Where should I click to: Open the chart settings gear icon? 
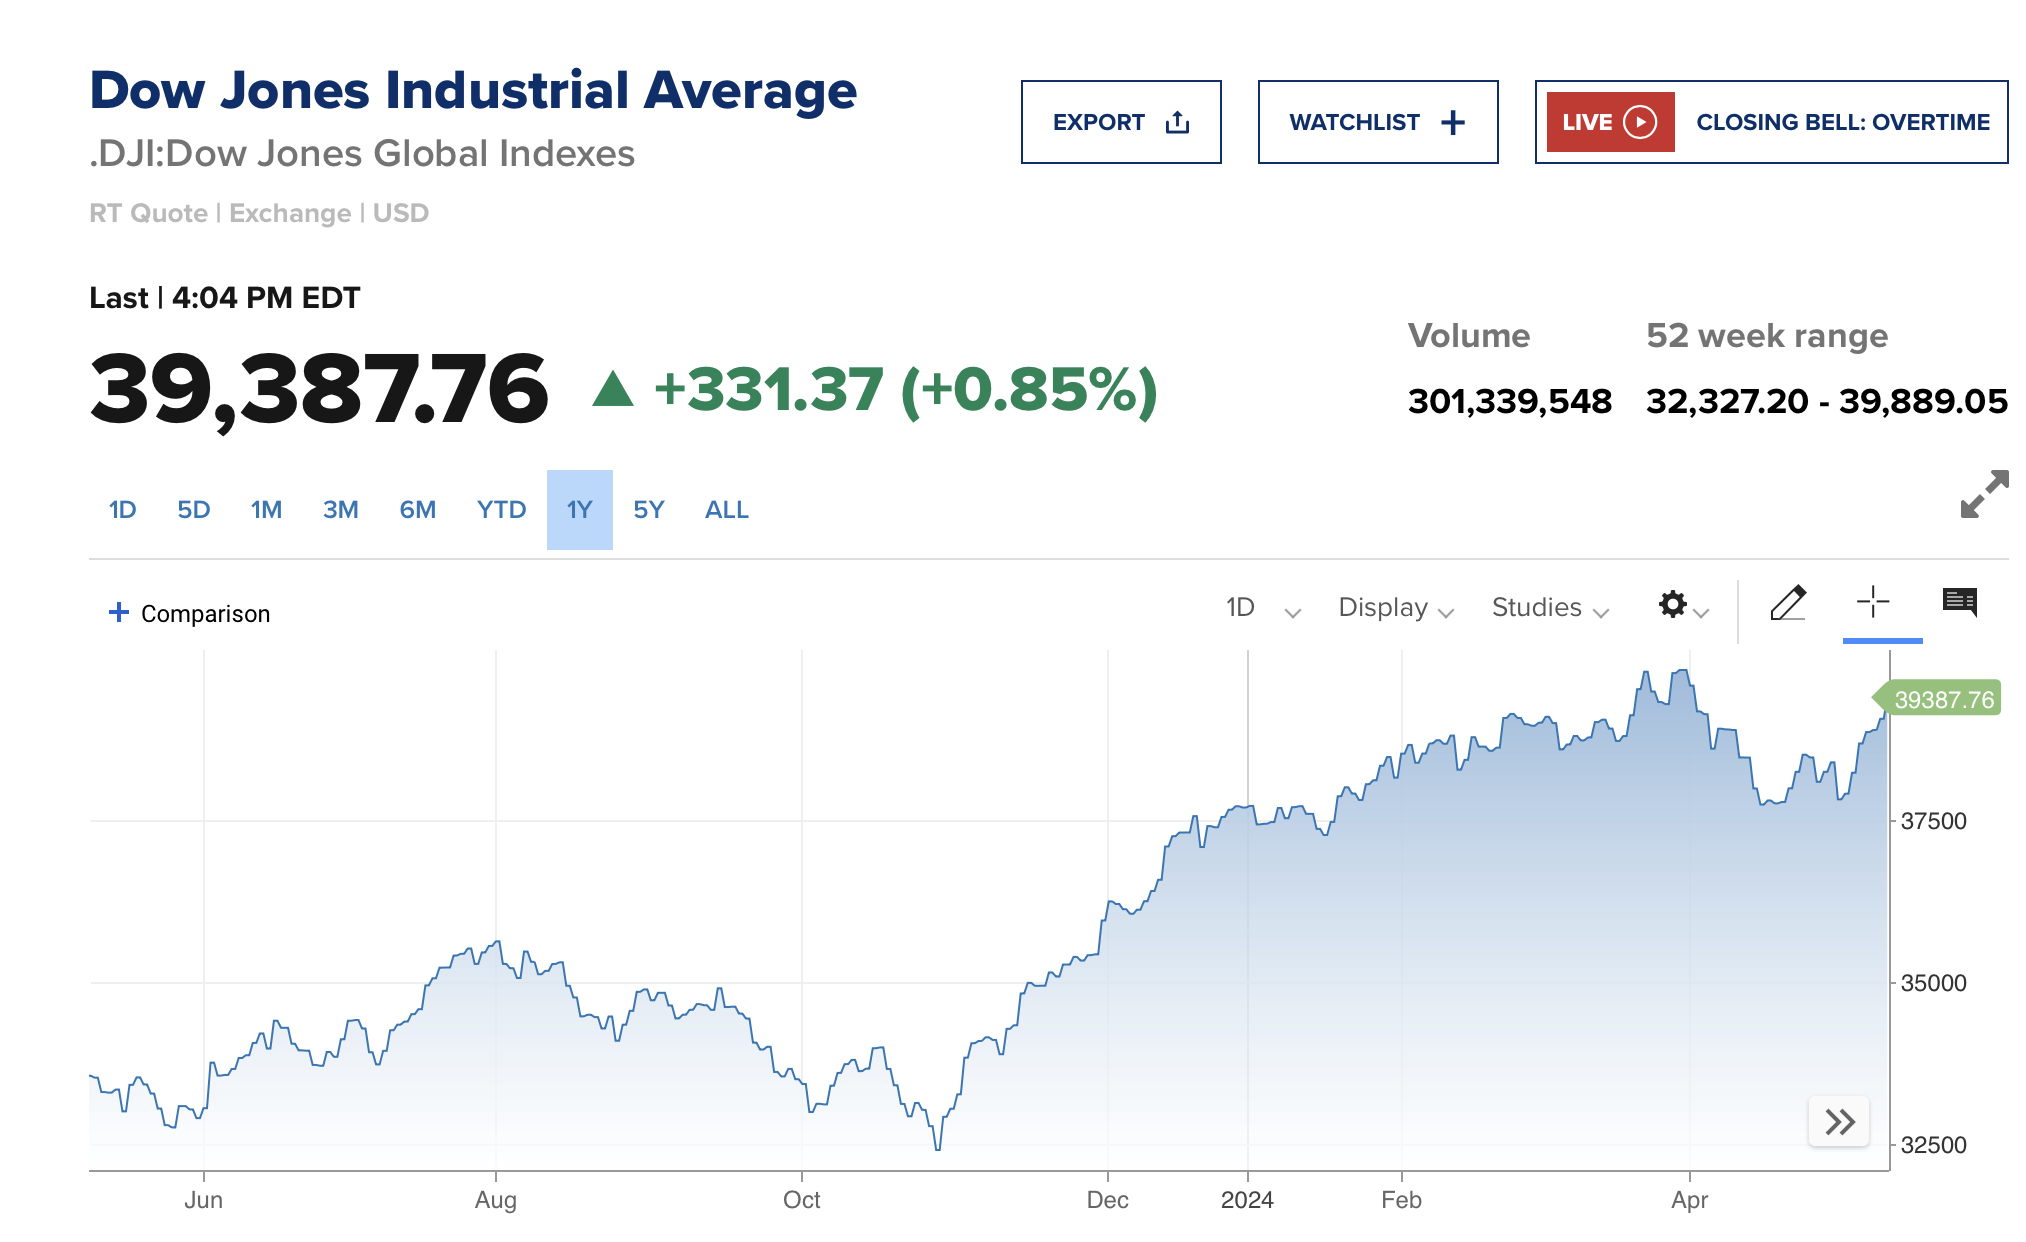[x=1673, y=605]
